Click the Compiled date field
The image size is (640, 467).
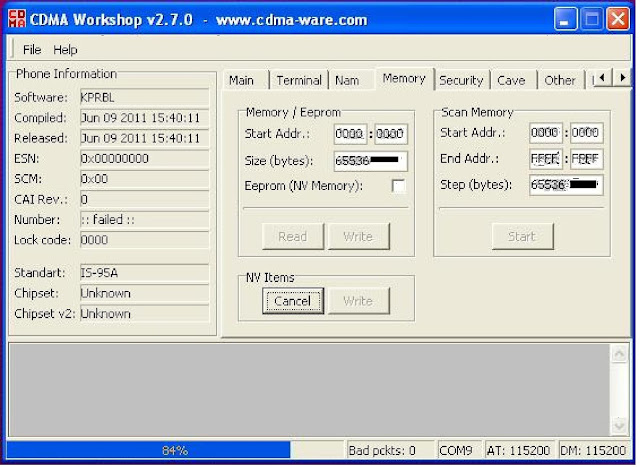pyautogui.click(x=144, y=118)
